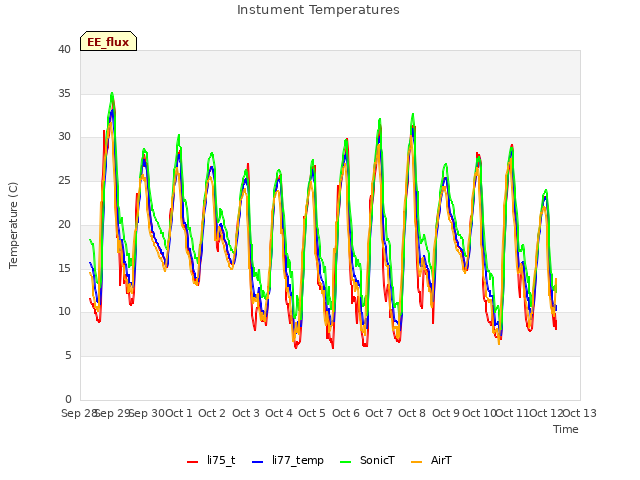This screenshot has height=480, width=640.
Task: Click the orange AirT legend swatch
Action: click(416, 462)
